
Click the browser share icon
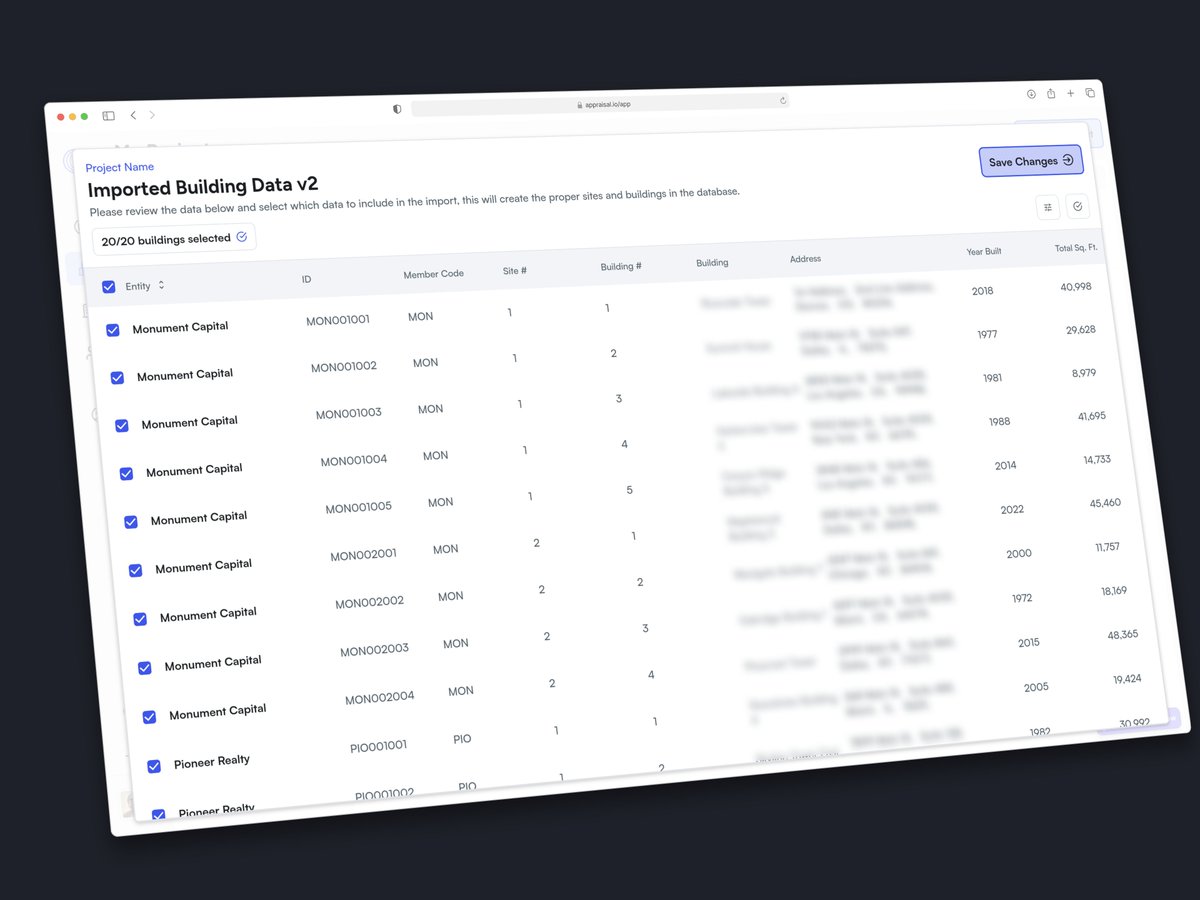coord(1051,94)
